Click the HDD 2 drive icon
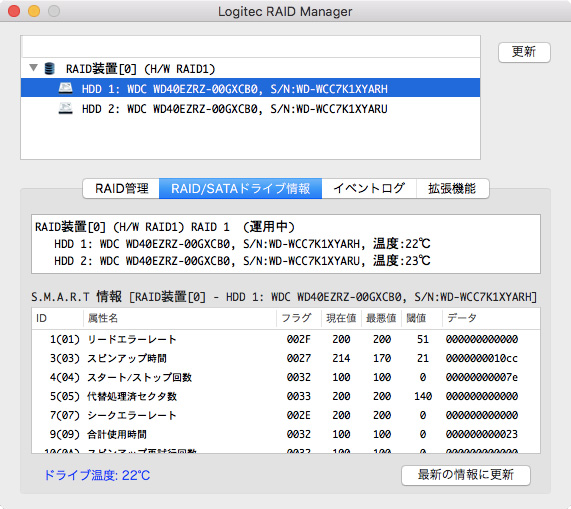571x509 pixels. 66,108
